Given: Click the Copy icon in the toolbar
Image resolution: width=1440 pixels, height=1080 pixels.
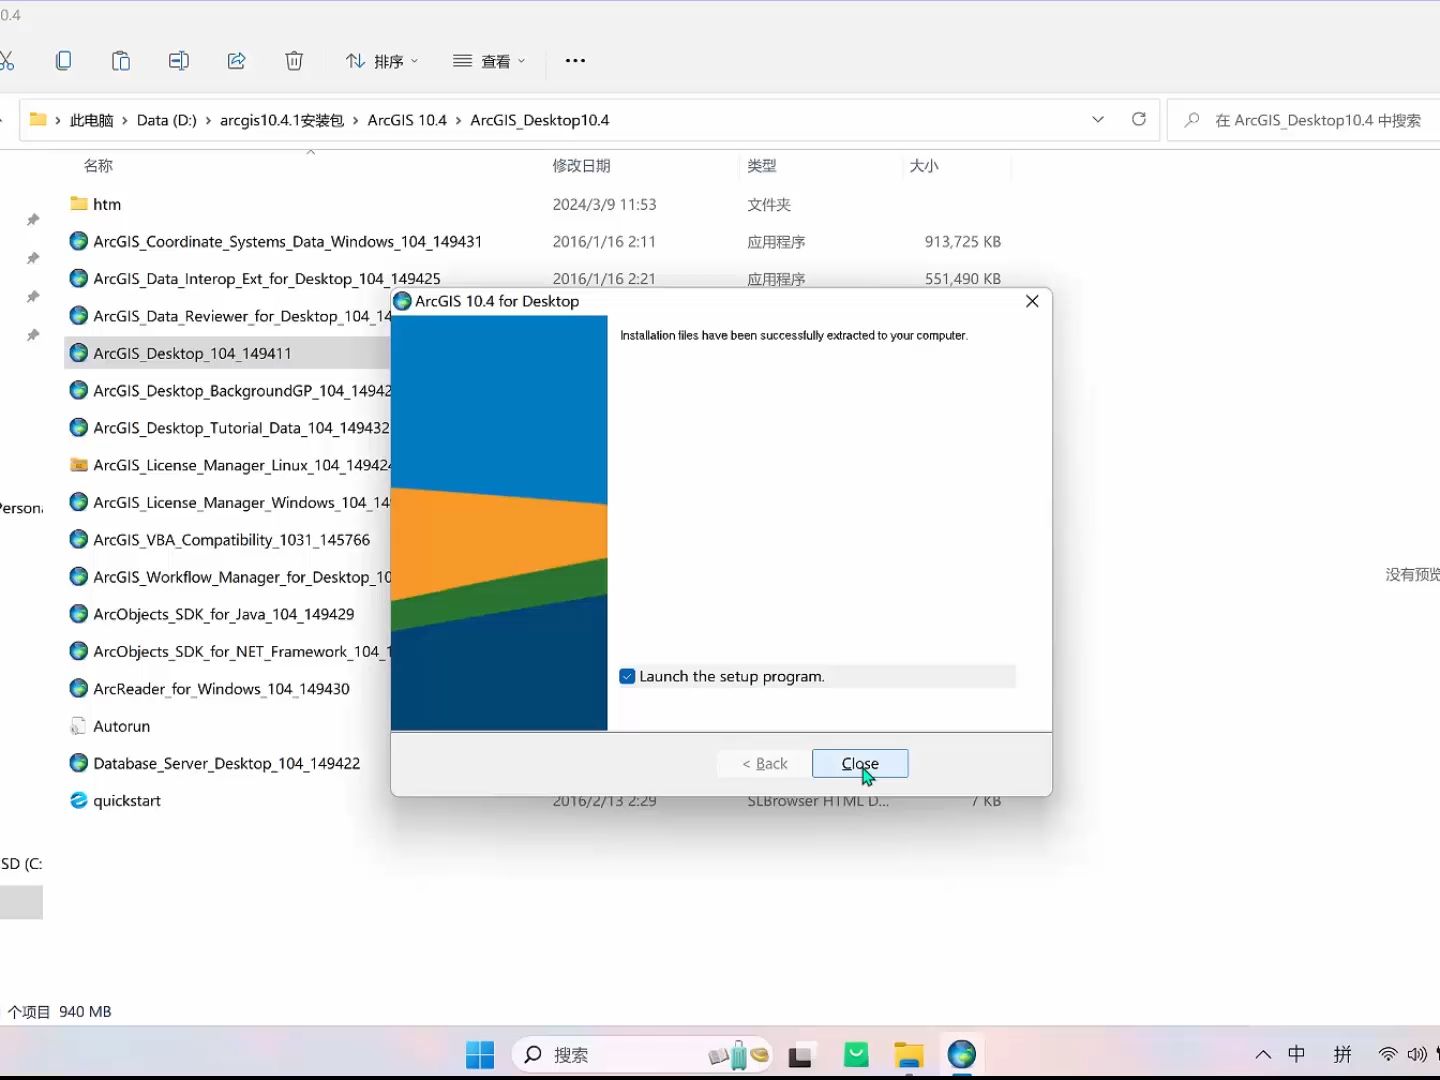Looking at the screenshot, I should point(64,60).
